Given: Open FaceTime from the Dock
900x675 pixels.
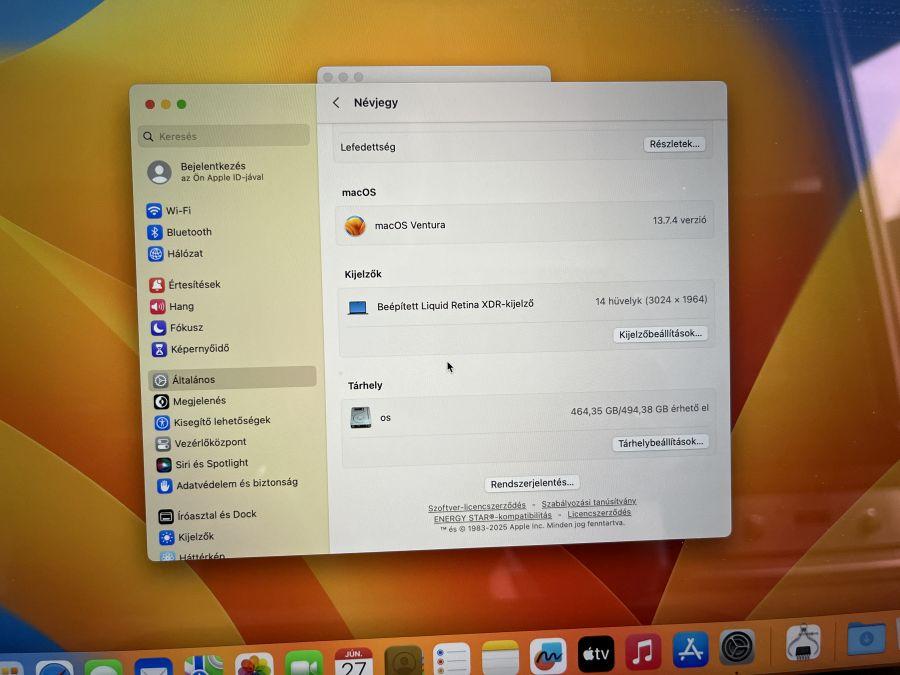Looking at the screenshot, I should (304, 664).
